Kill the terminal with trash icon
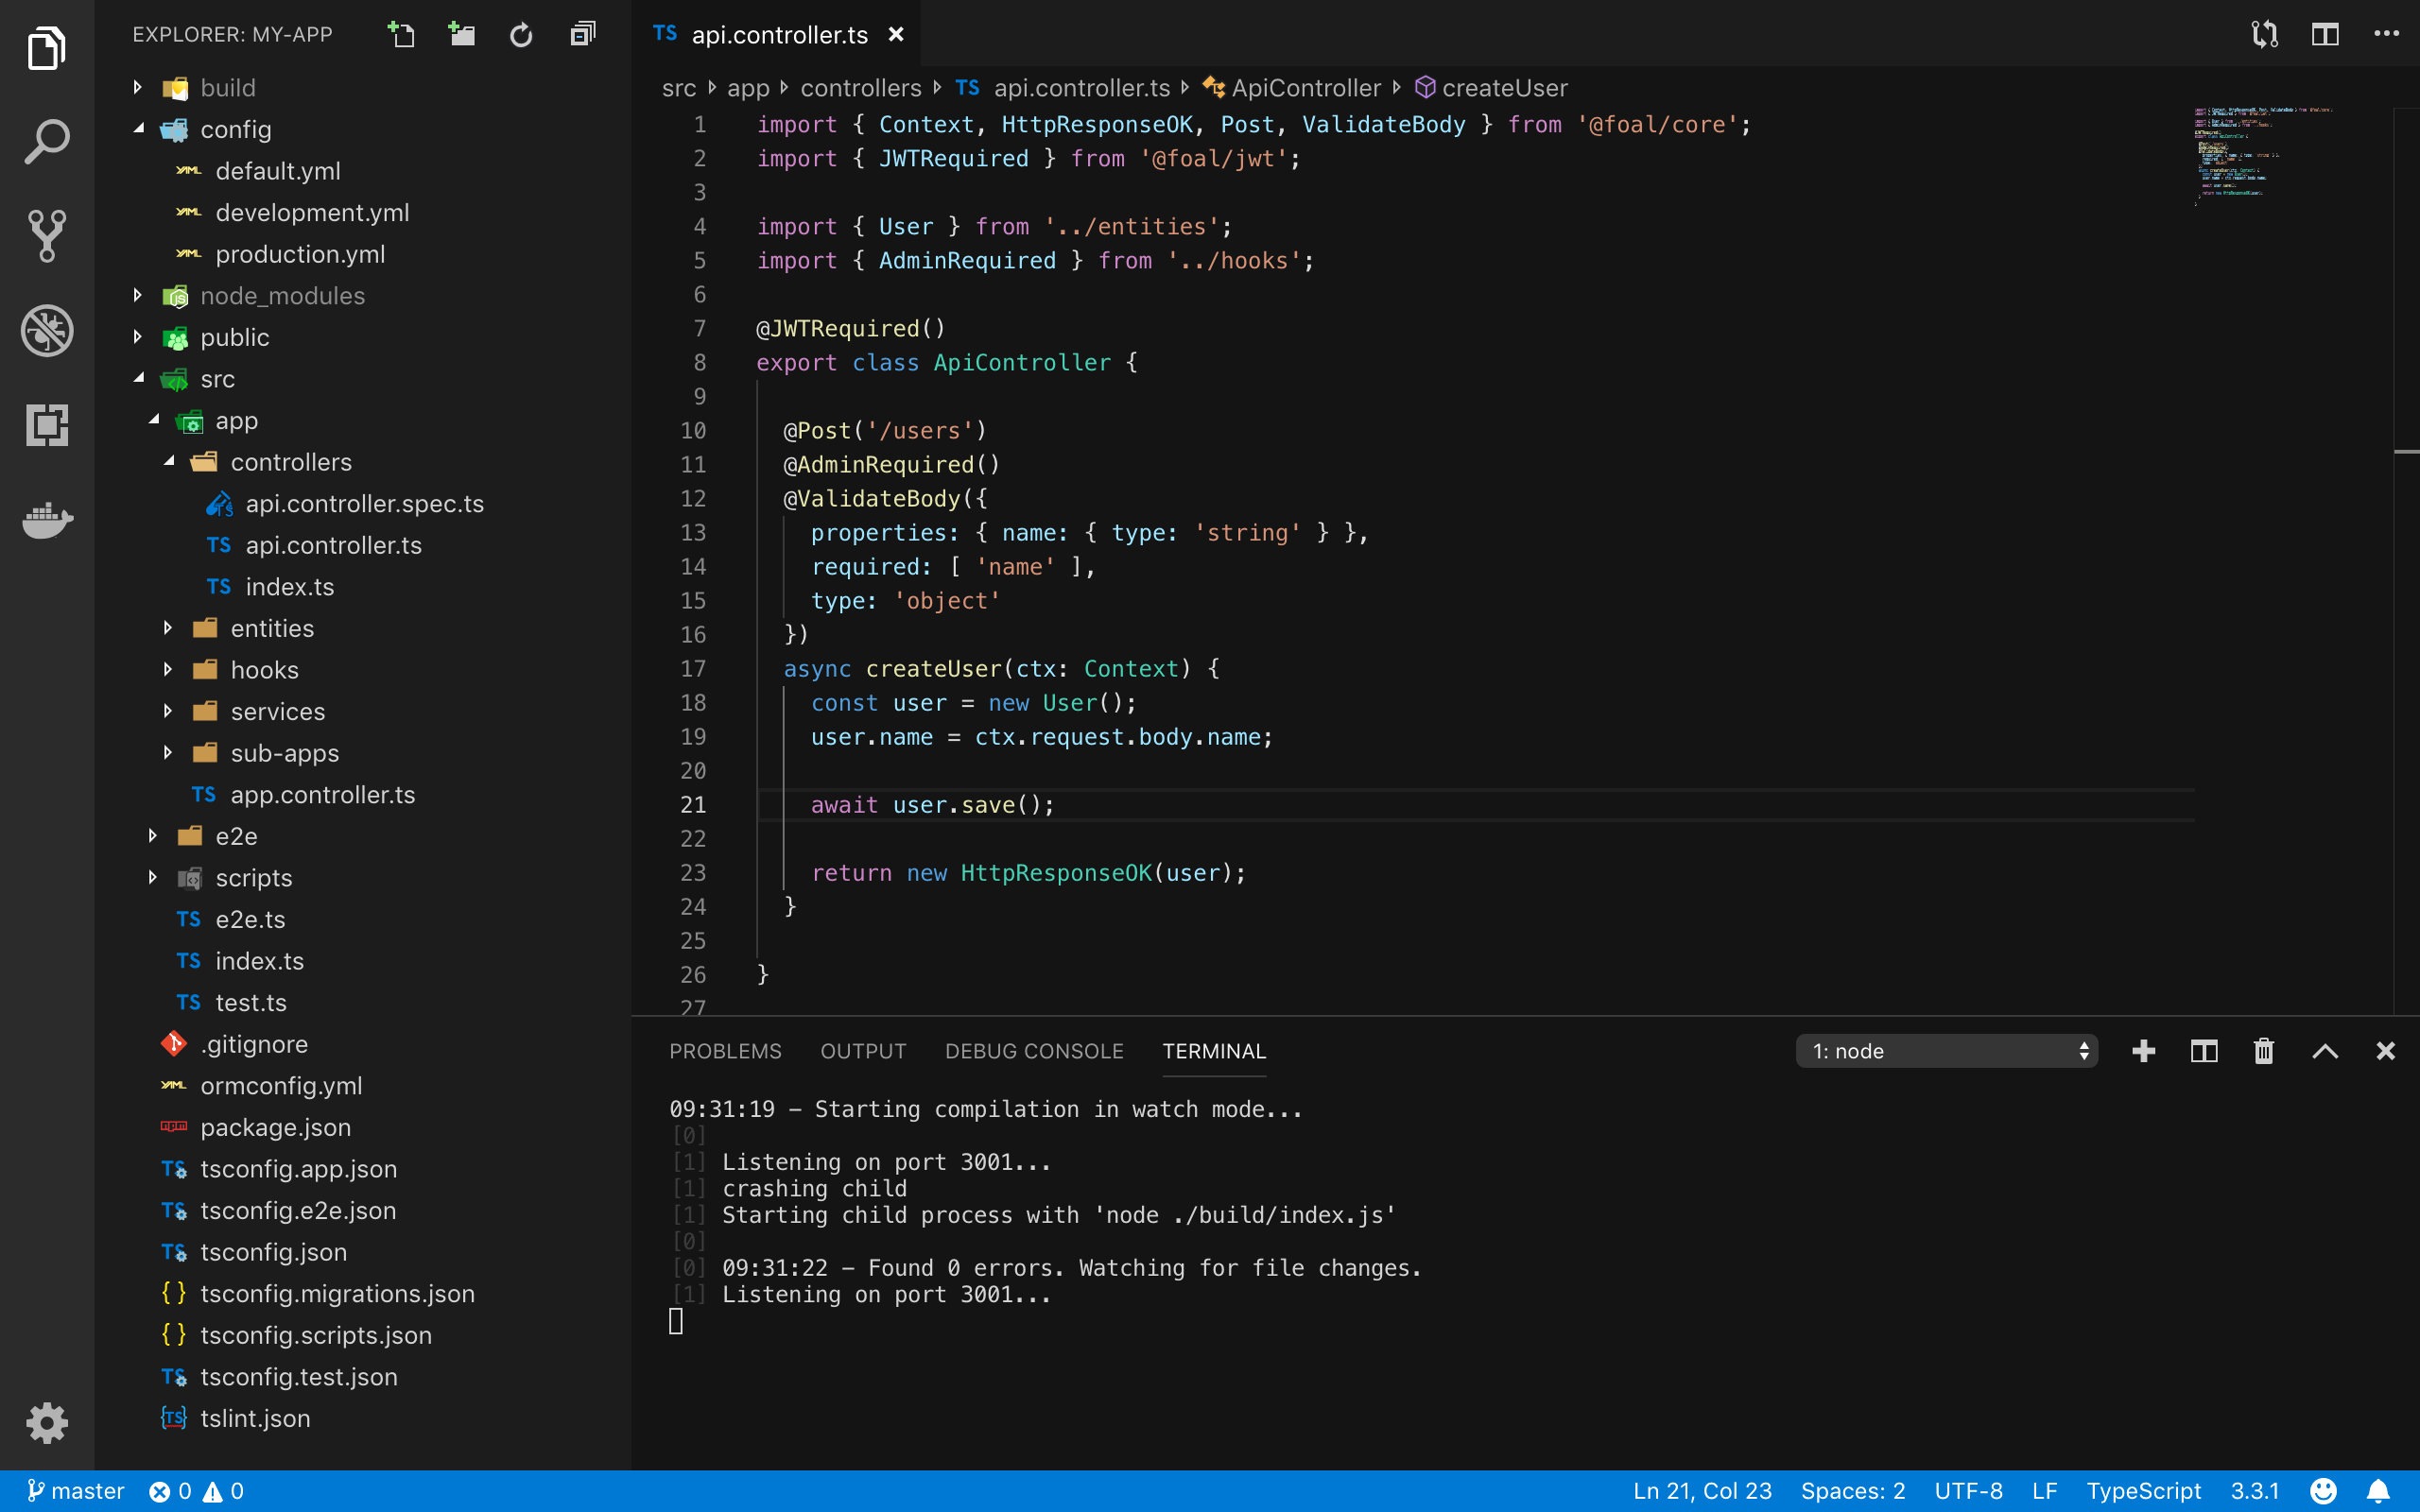The width and height of the screenshot is (2420, 1512). (2264, 1051)
